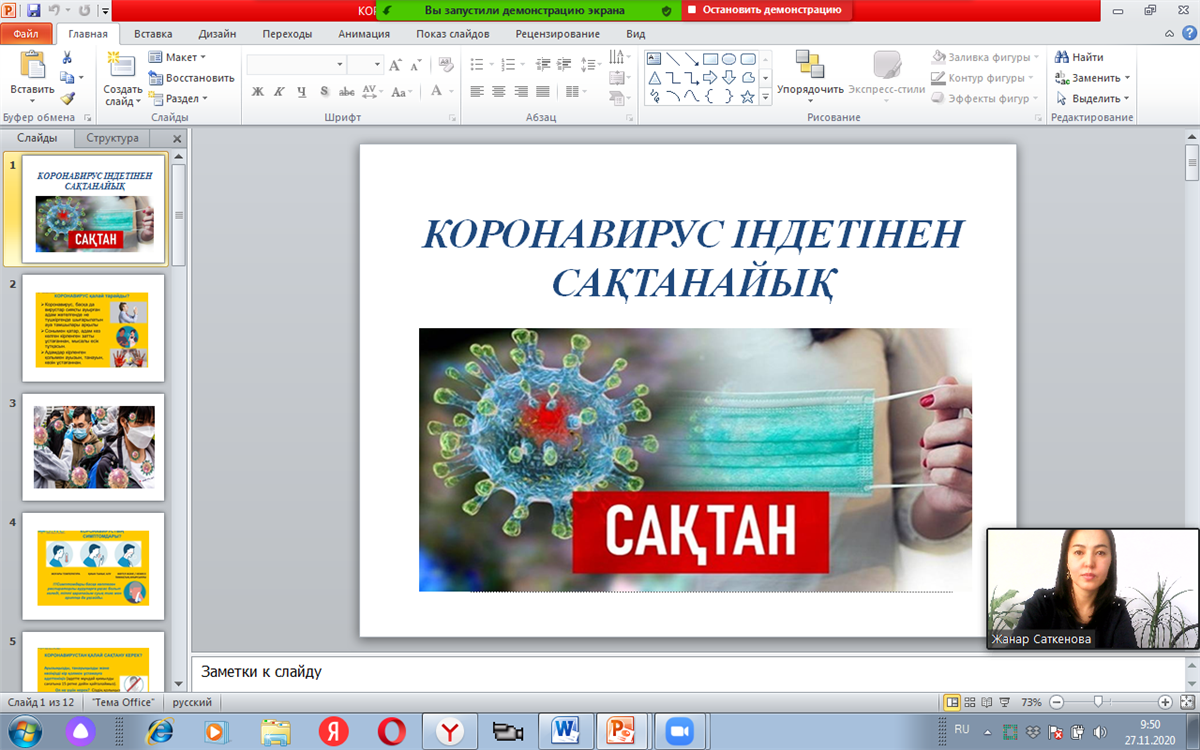Click the Восстановить slide reset button
The height and width of the screenshot is (750, 1200).
(191, 78)
